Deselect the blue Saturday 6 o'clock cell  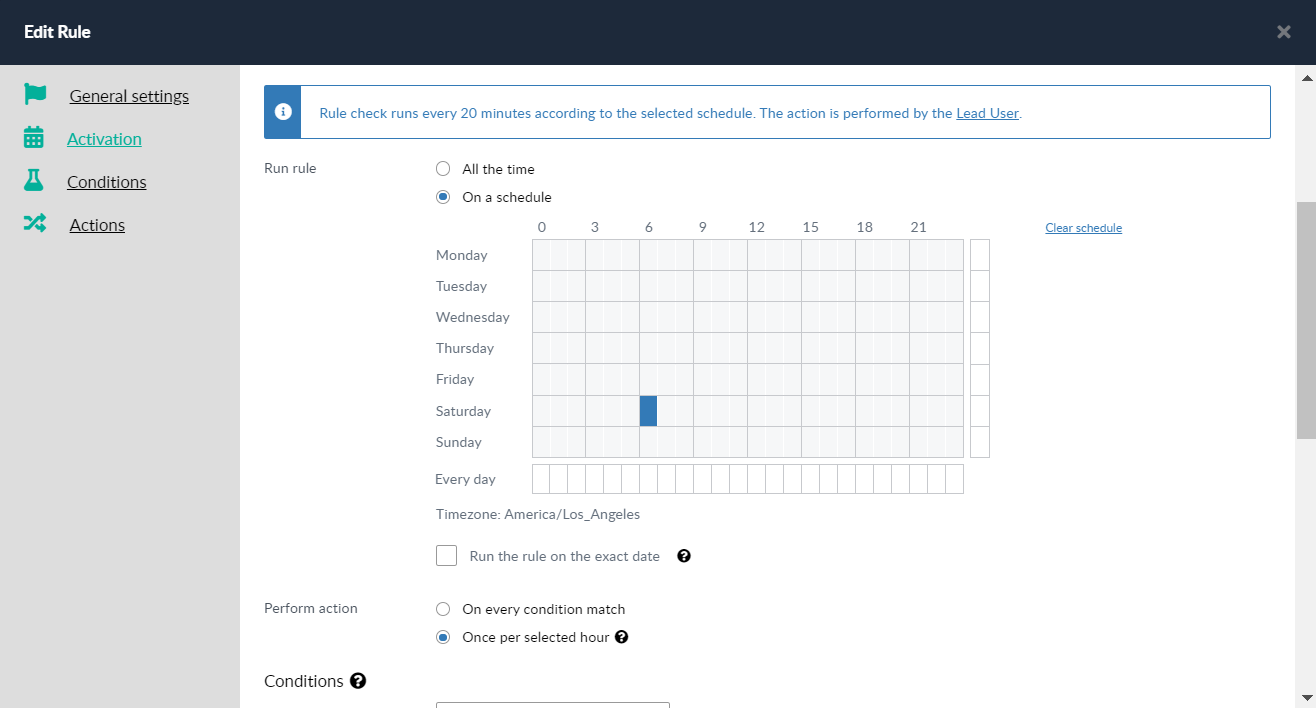pos(648,411)
